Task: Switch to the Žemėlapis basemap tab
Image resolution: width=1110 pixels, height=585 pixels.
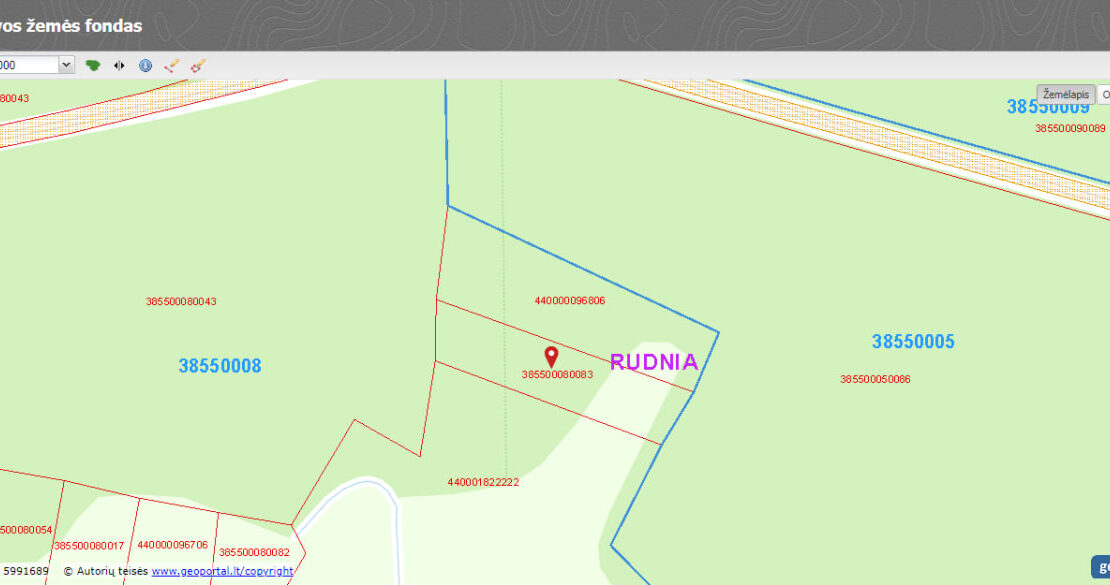Action: (1065, 94)
